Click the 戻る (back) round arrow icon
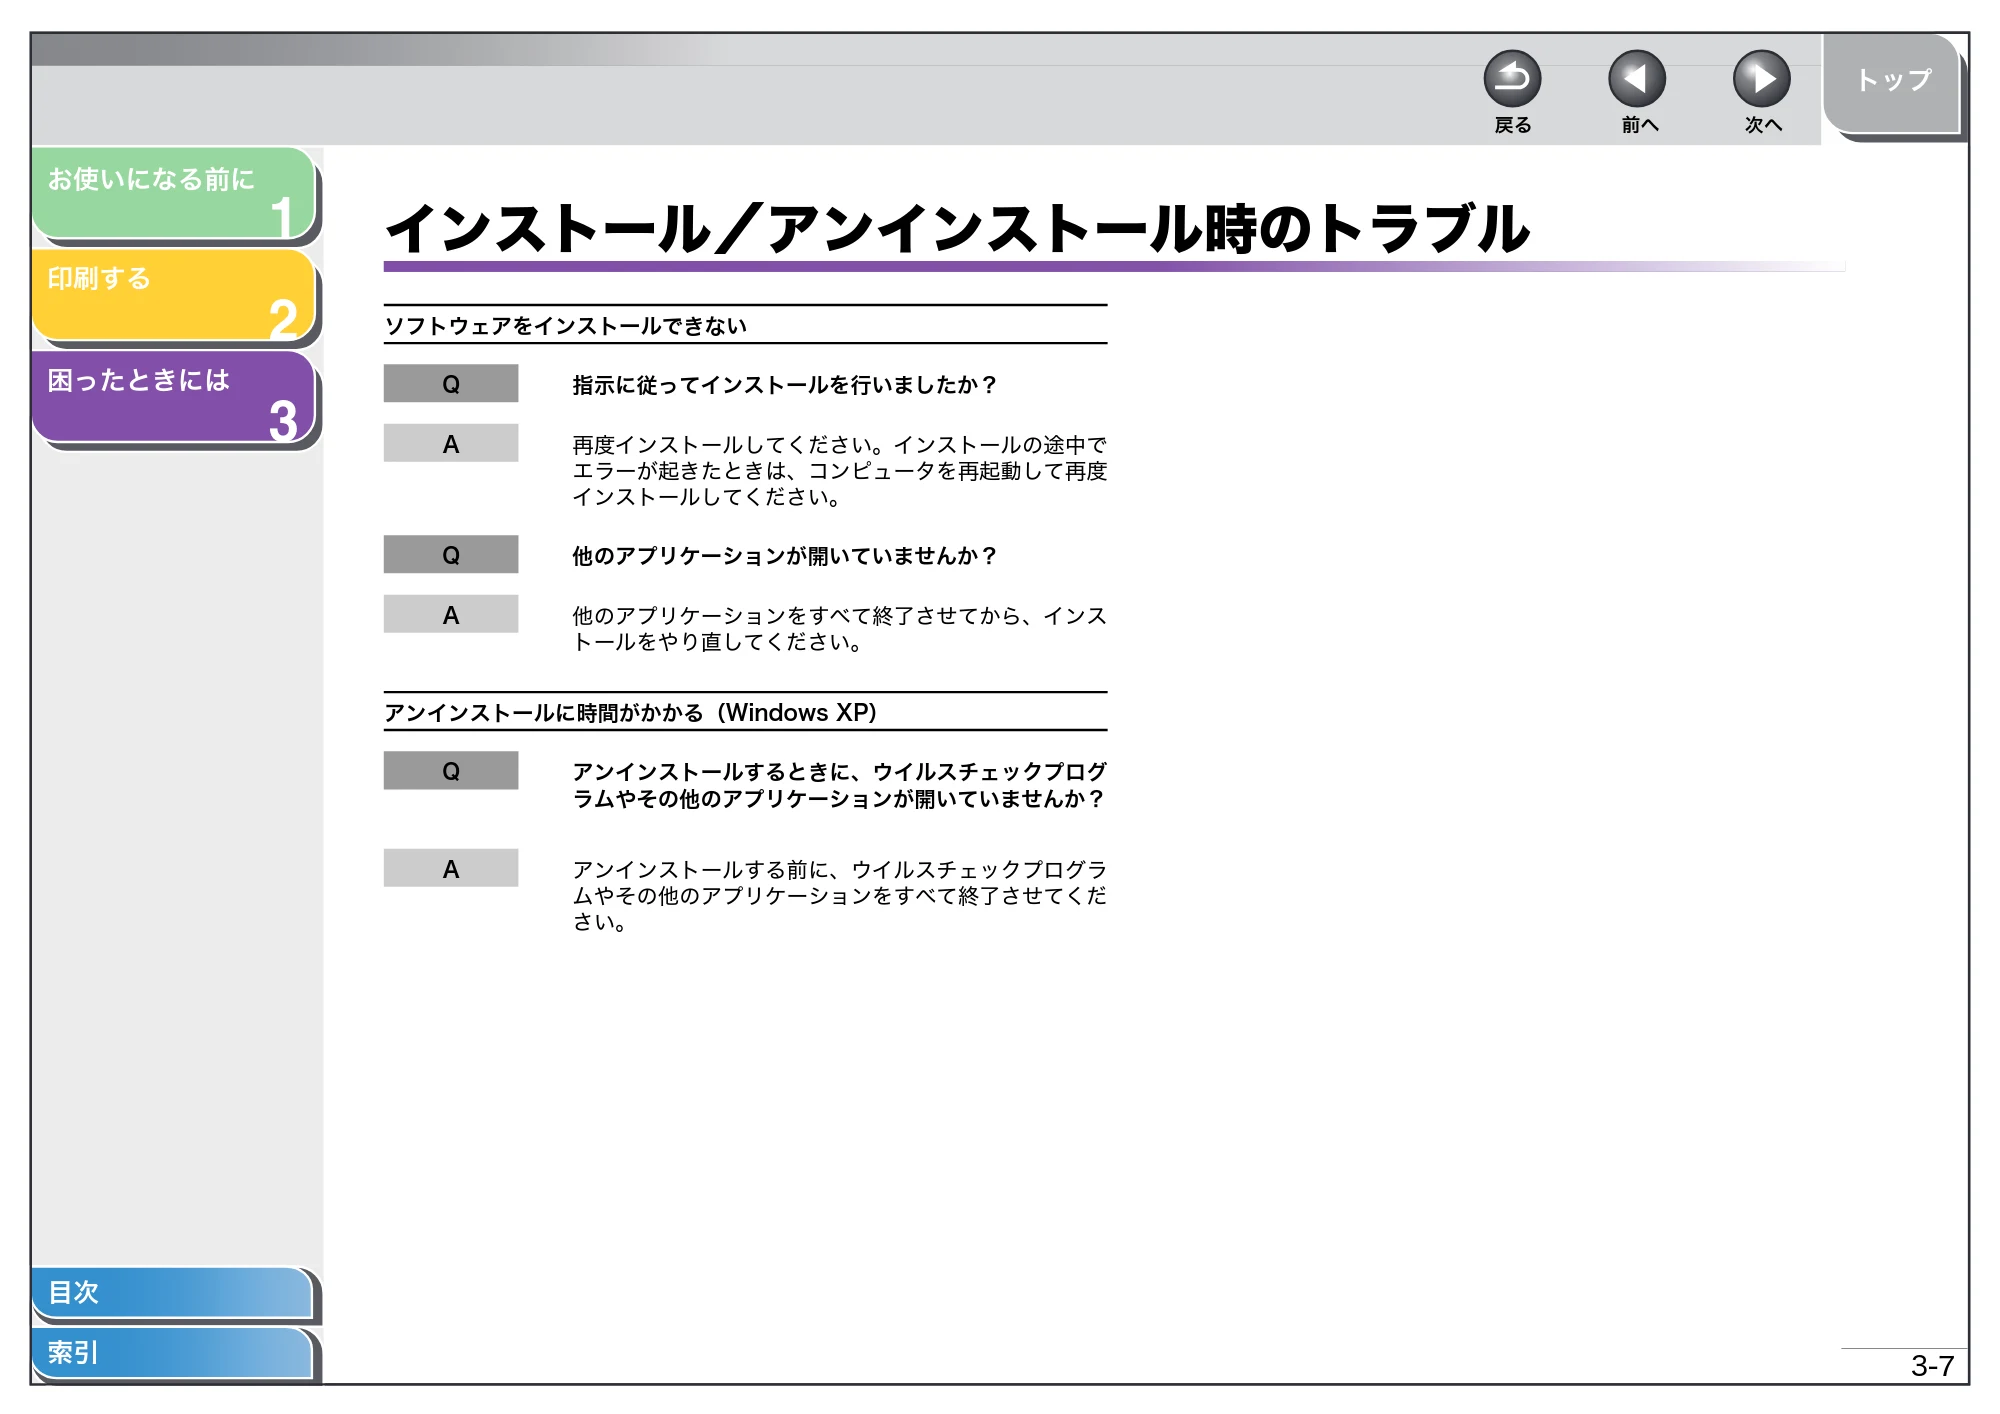Screen dimensions: 2000x1414 [x=1511, y=79]
